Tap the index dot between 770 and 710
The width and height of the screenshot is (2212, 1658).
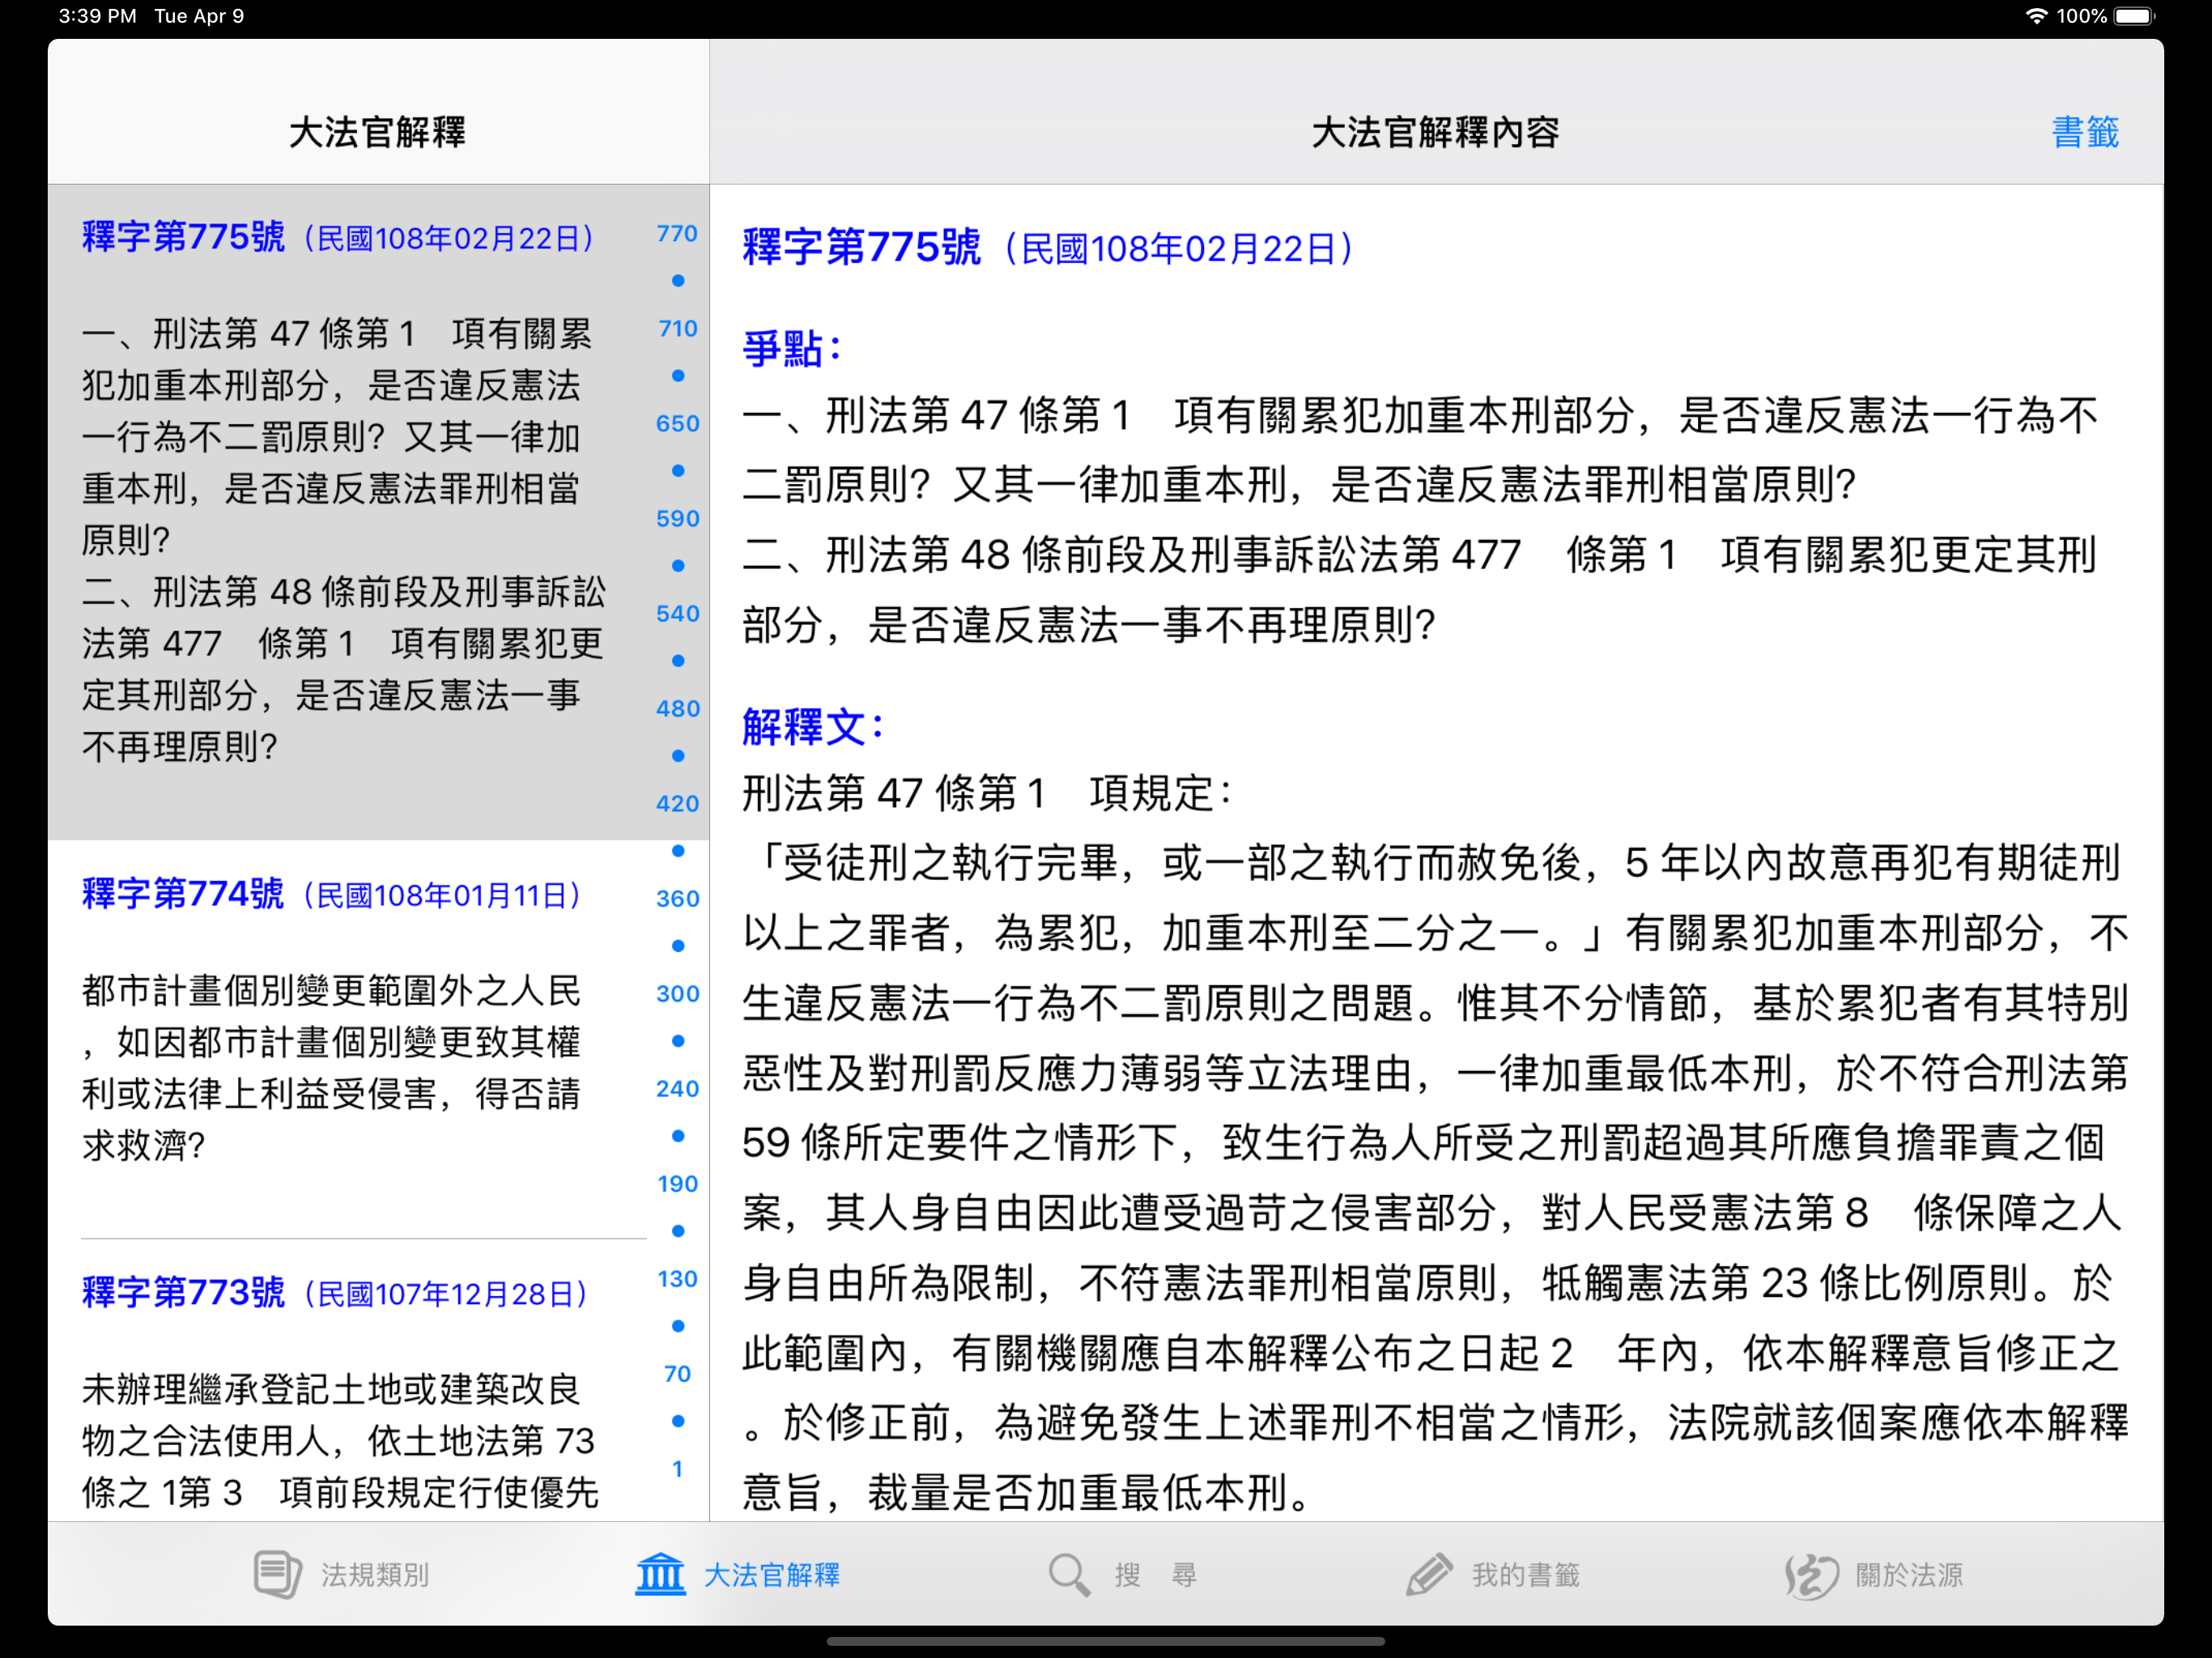(678, 281)
